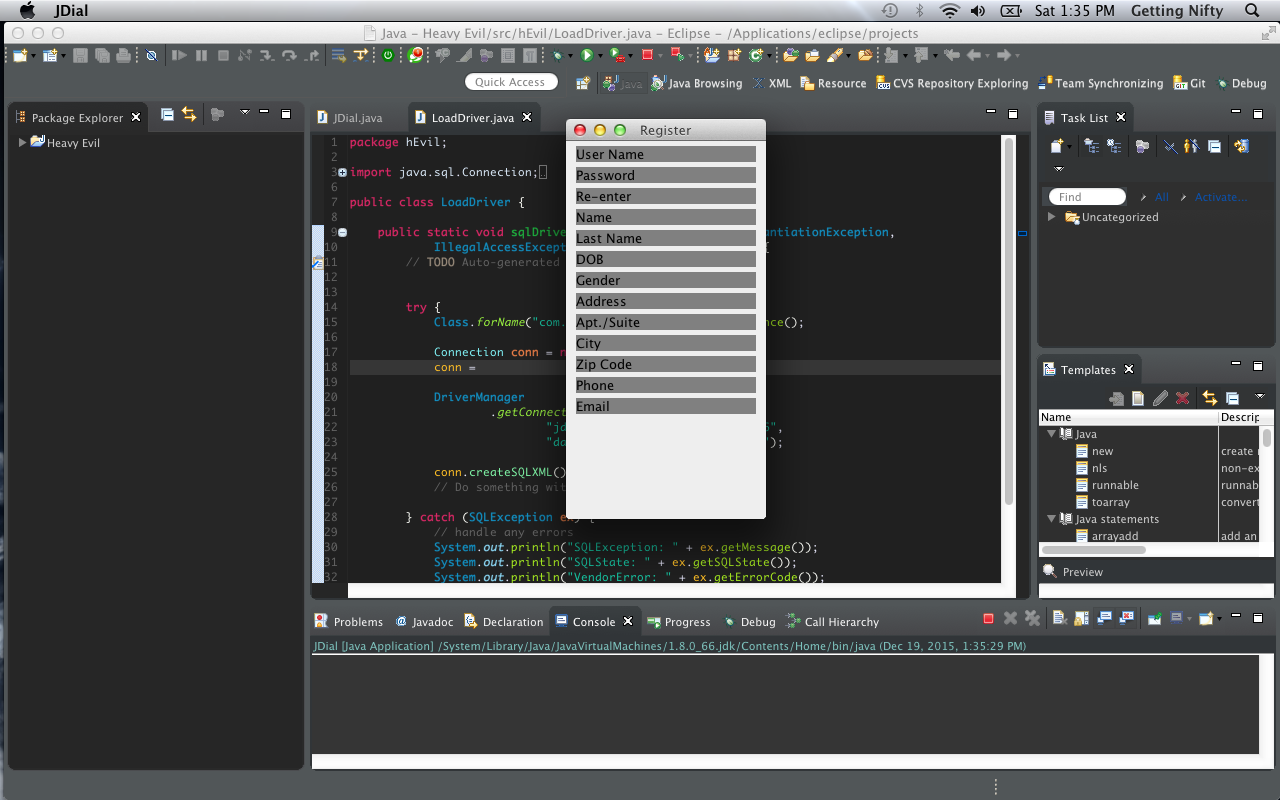Click Collapse All in Templates view
The height and width of the screenshot is (800, 1280).
(x=1232, y=398)
